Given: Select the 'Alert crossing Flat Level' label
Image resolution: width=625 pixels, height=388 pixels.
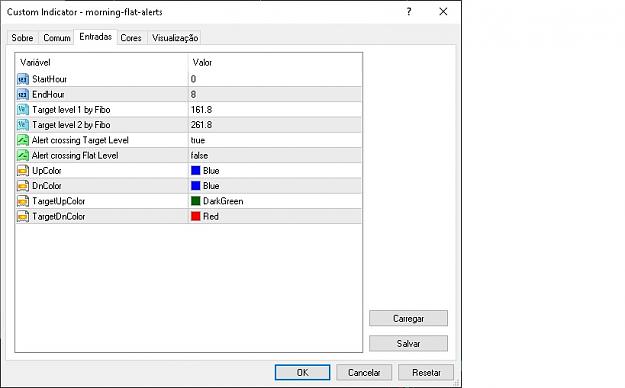Looking at the screenshot, I should tap(75, 155).
